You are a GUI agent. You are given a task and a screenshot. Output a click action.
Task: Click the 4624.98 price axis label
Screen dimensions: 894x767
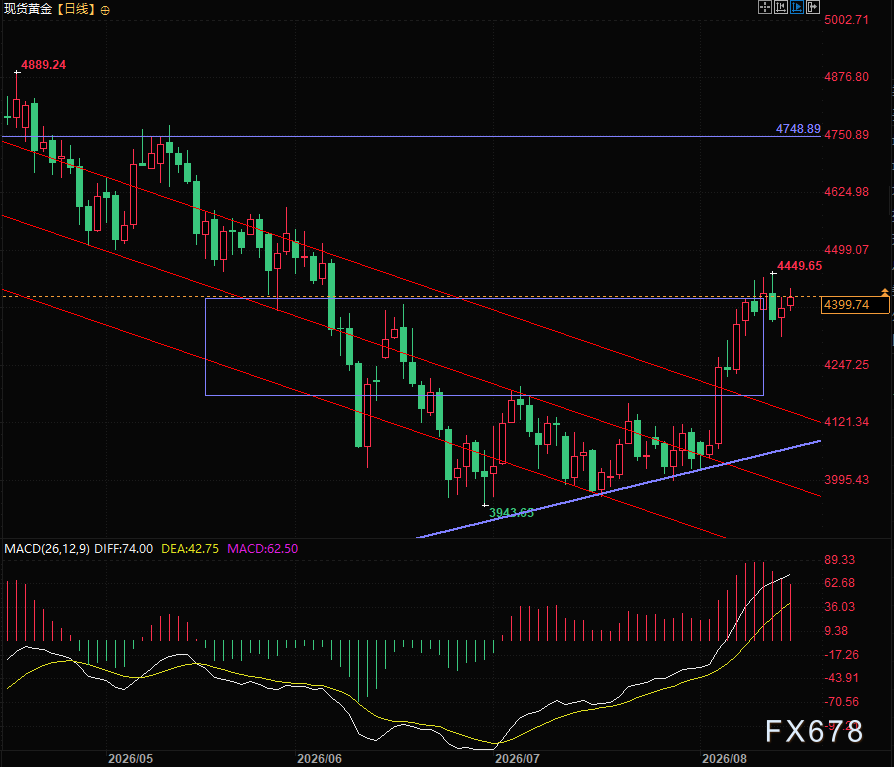(847, 192)
